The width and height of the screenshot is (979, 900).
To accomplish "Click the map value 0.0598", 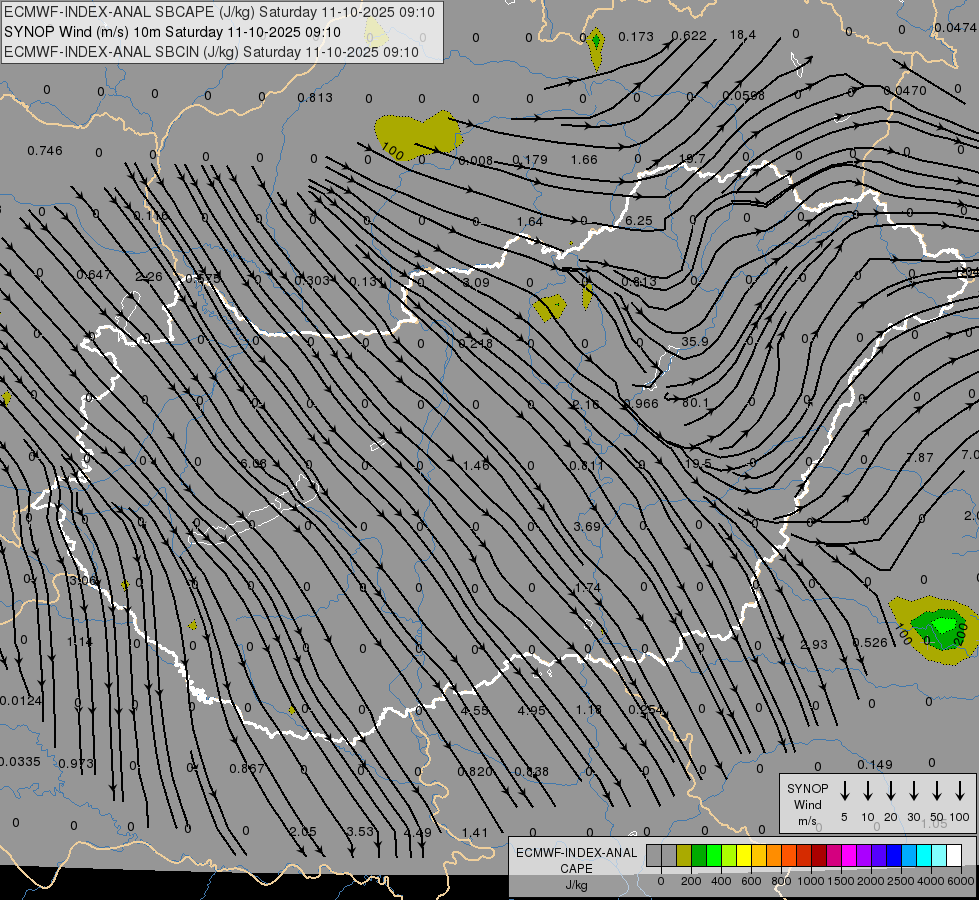I will (x=744, y=96).
